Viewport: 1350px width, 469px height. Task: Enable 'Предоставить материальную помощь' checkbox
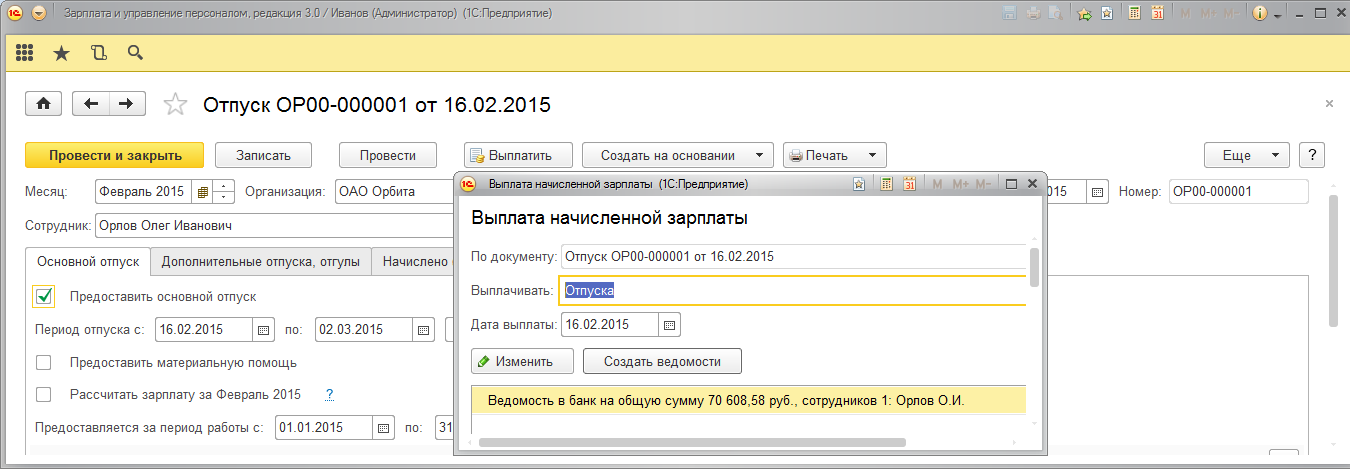coord(44,362)
